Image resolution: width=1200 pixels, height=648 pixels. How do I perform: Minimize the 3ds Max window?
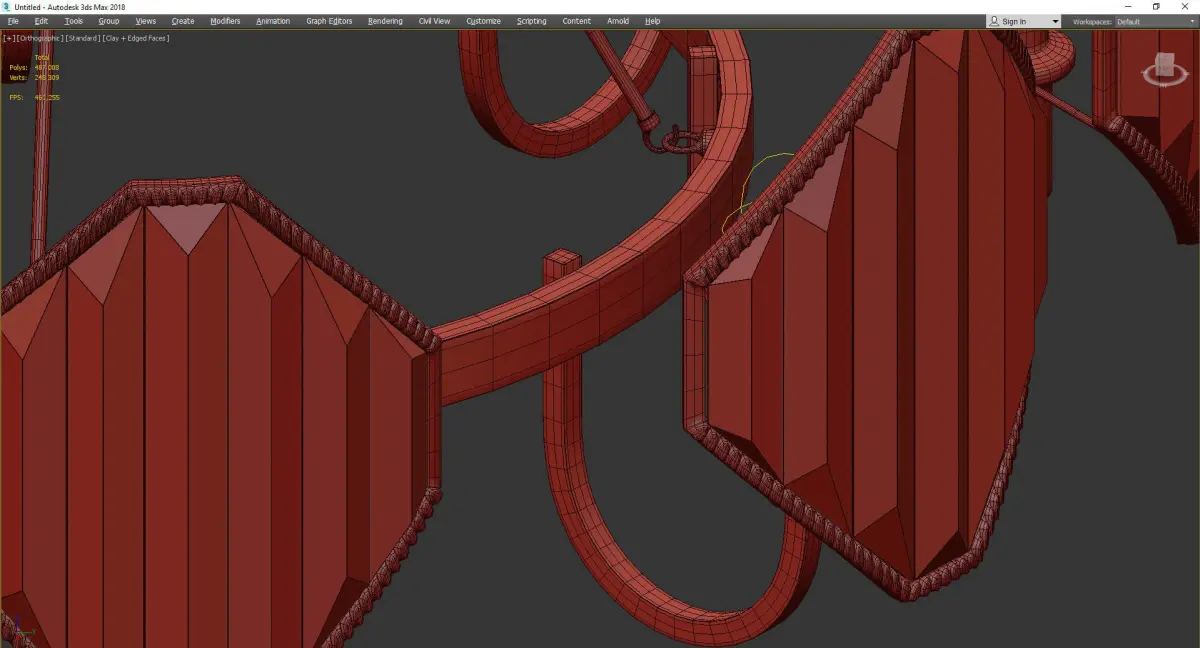click(1129, 6)
